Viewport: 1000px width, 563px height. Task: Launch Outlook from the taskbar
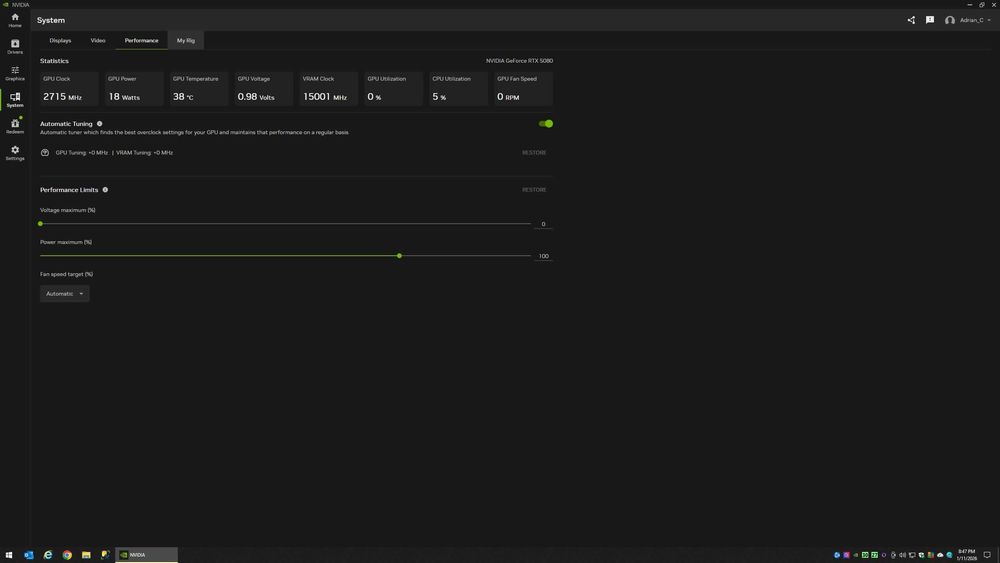click(x=29, y=555)
